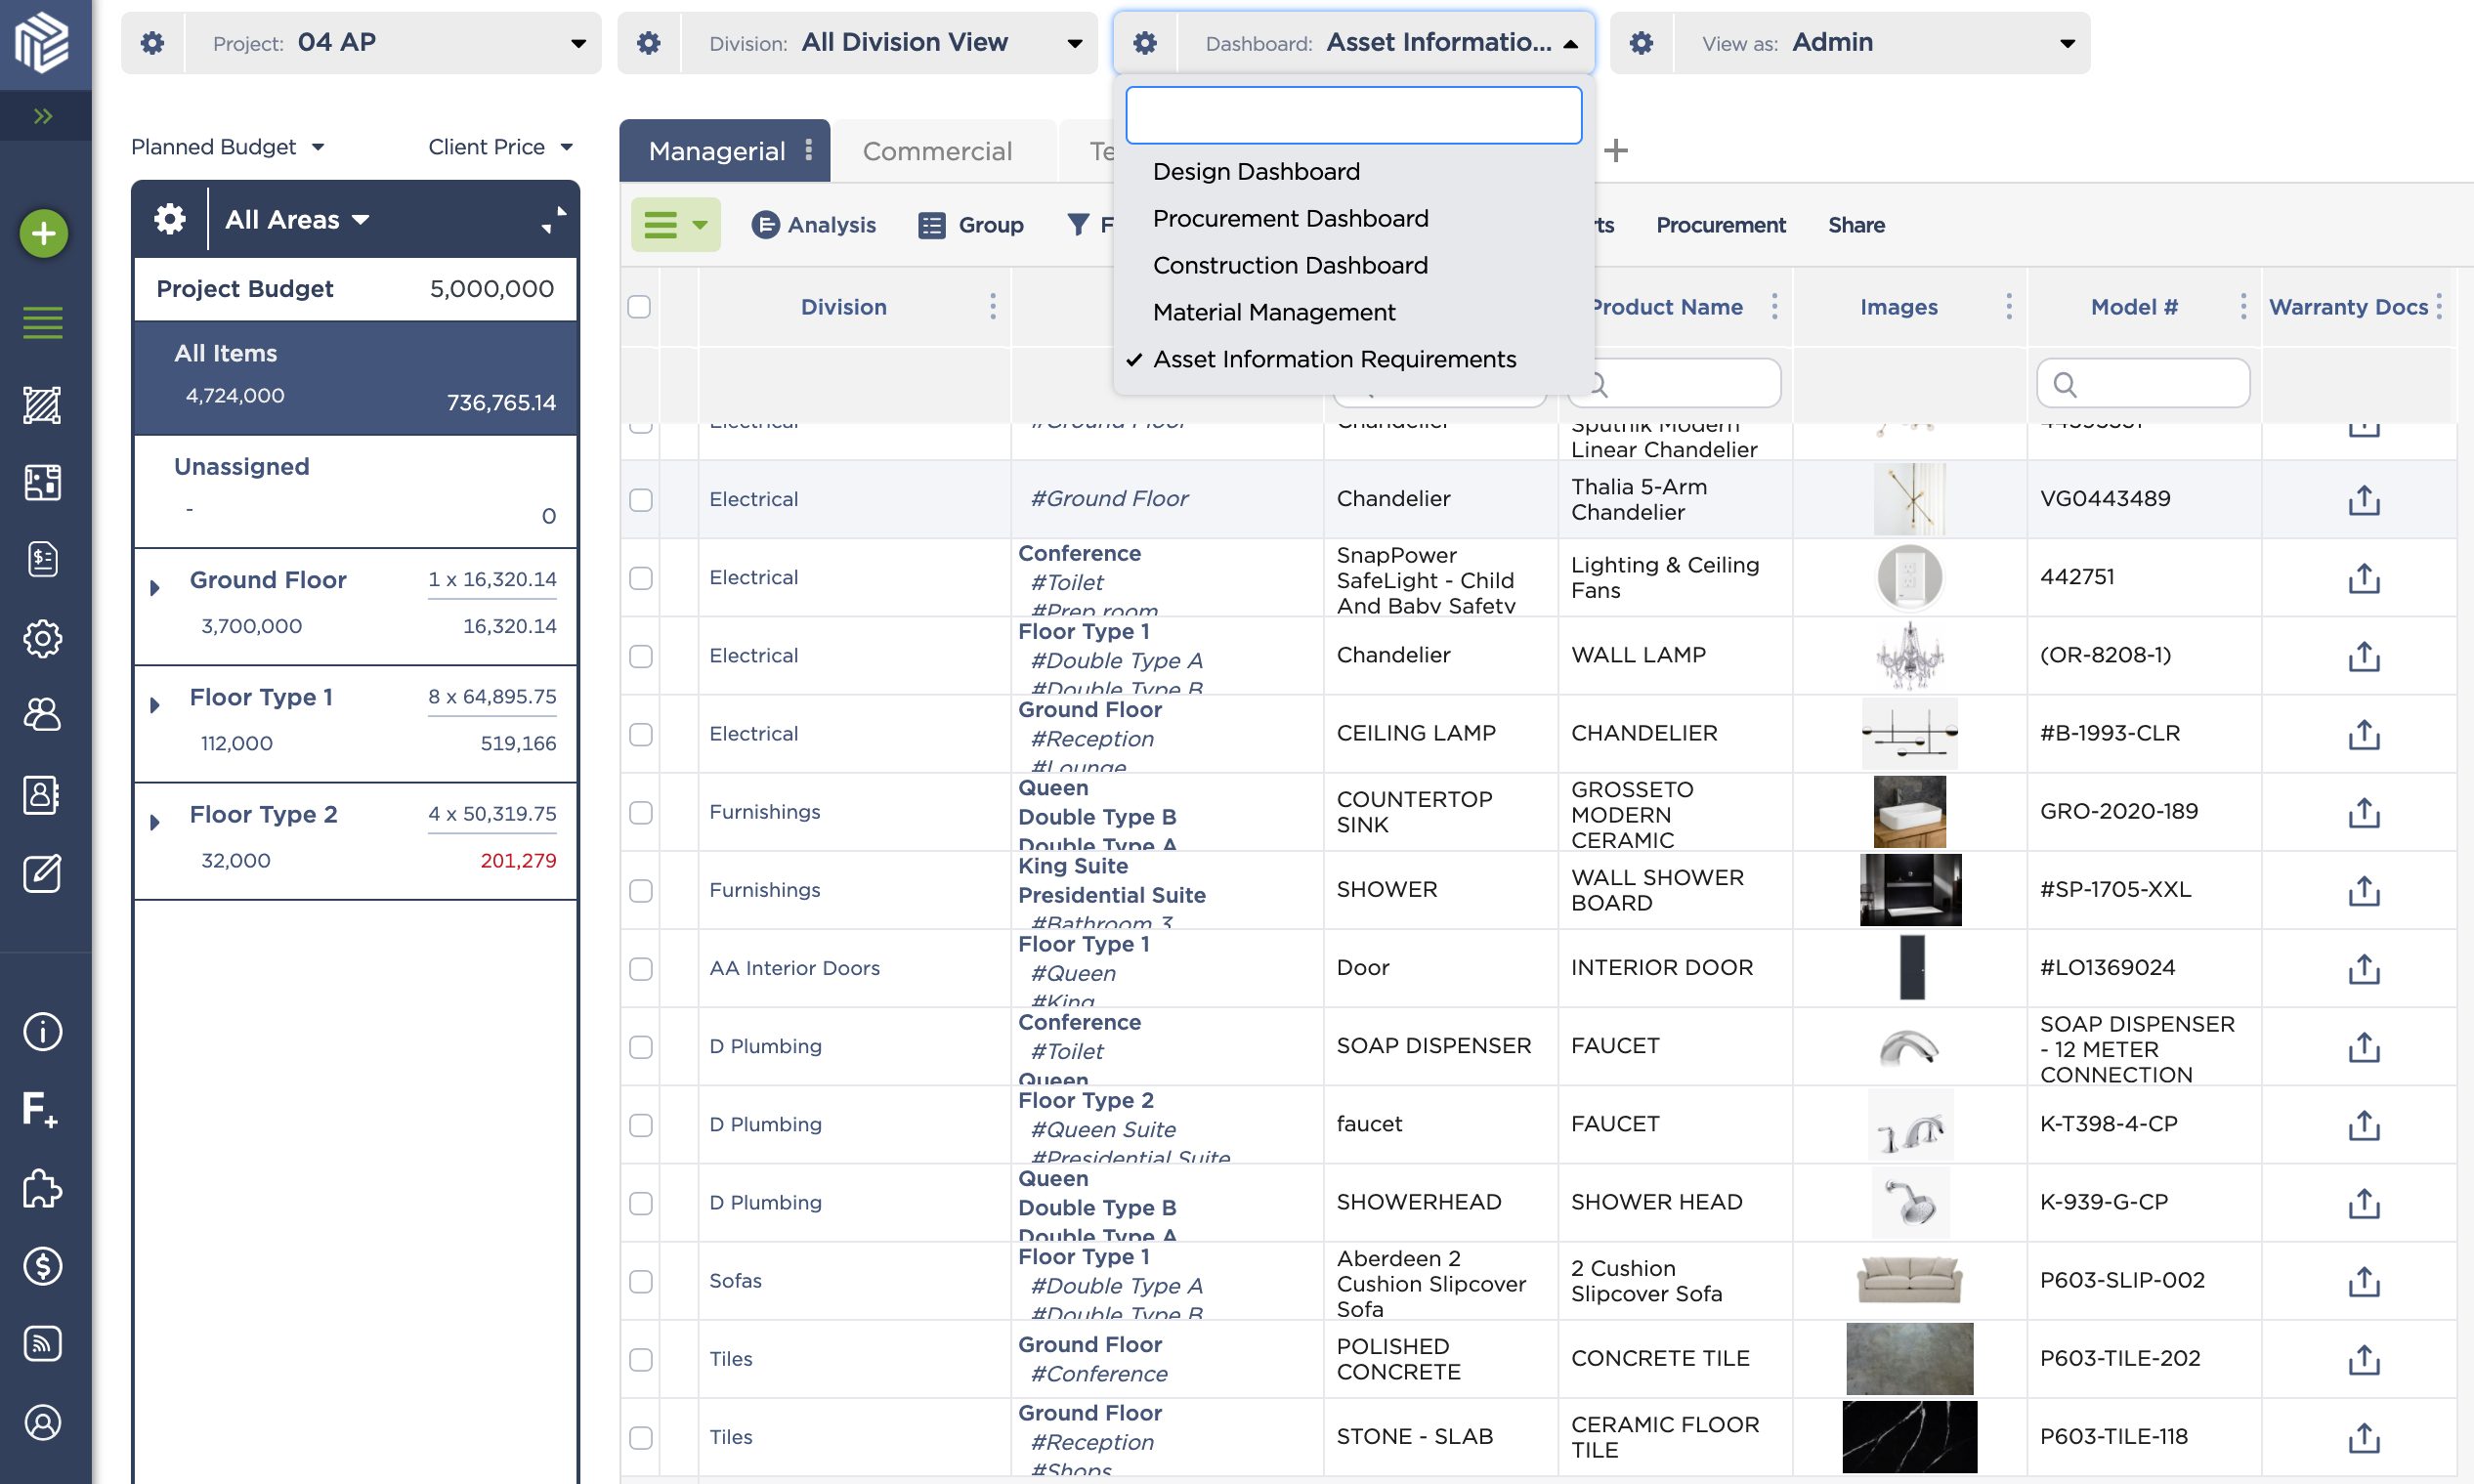
Task: Open the settings gear in the sidebar
Action: 42,640
